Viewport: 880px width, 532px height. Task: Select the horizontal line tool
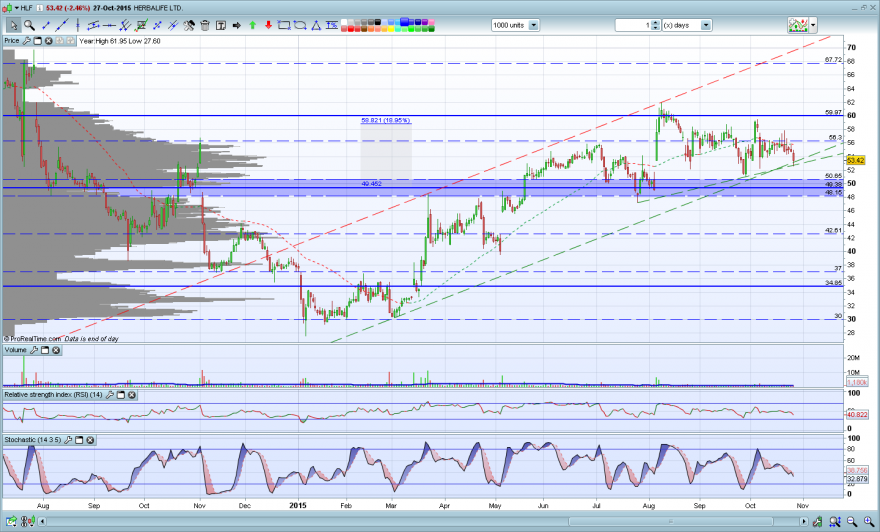point(109,25)
